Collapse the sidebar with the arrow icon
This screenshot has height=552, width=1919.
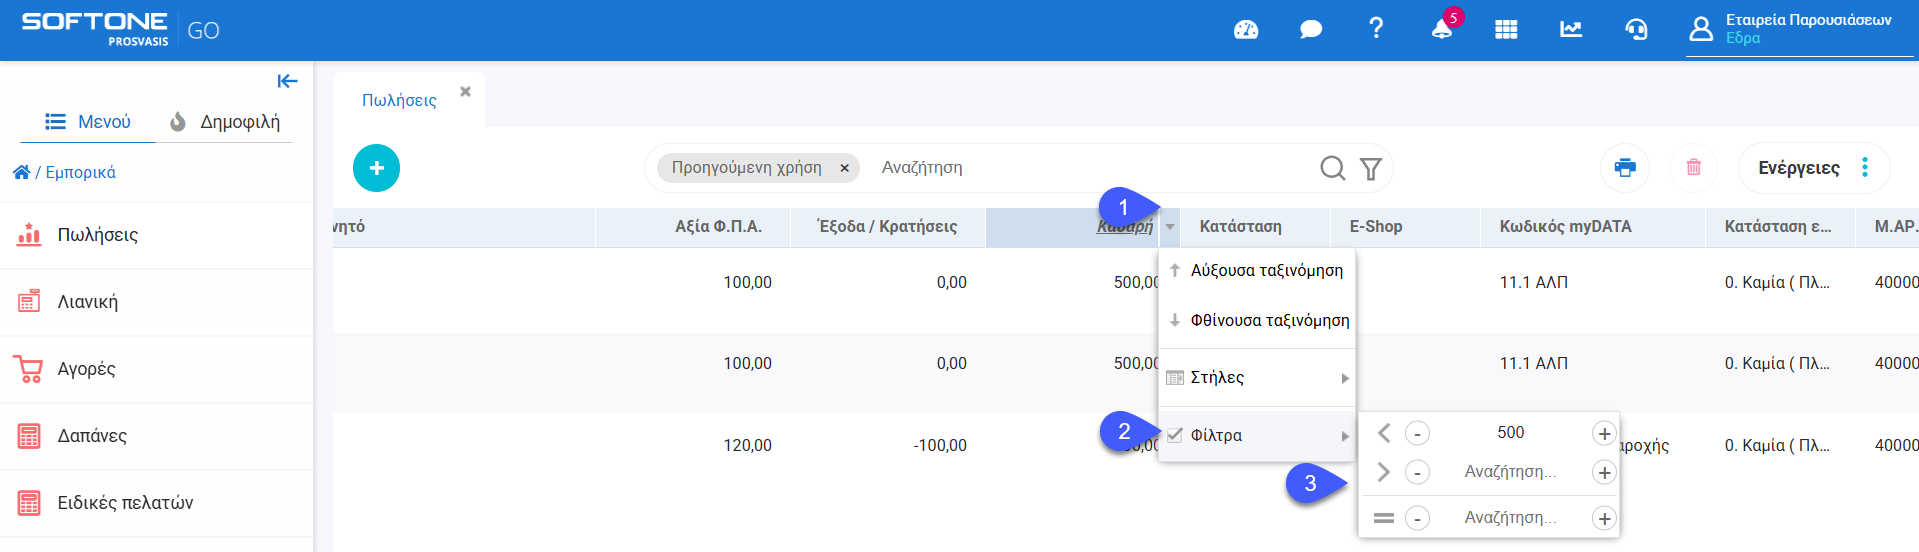click(287, 81)
